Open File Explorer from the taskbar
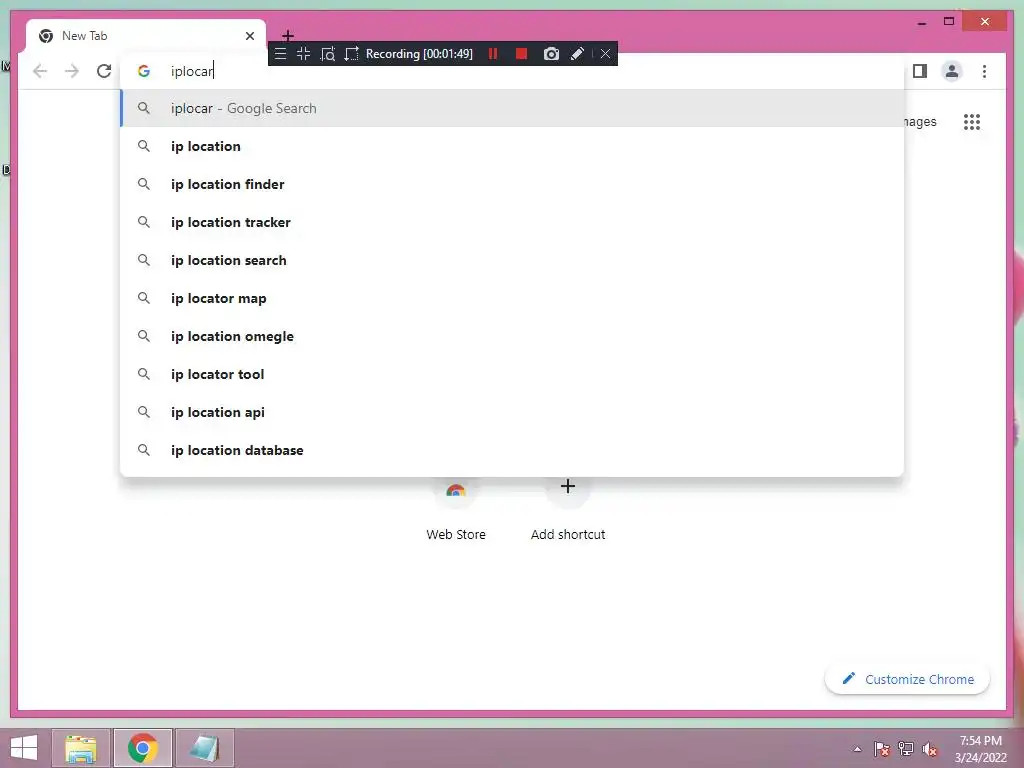Screen dimensions: 1024x768 pos(81,748)
